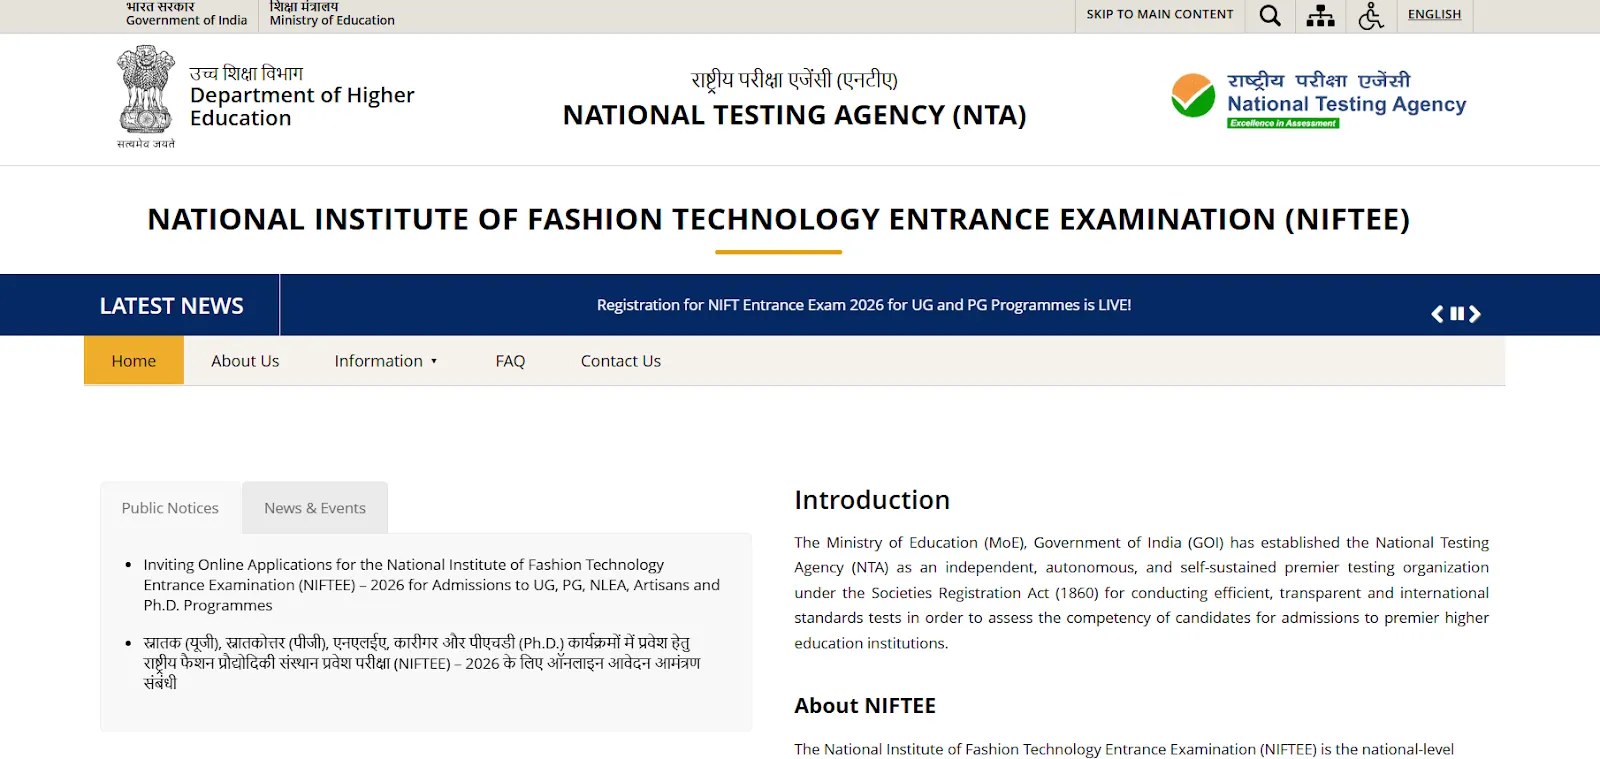Switch to the News & Events tab
Viewport: 1600px width, 759px height.
tap(315, 508)
